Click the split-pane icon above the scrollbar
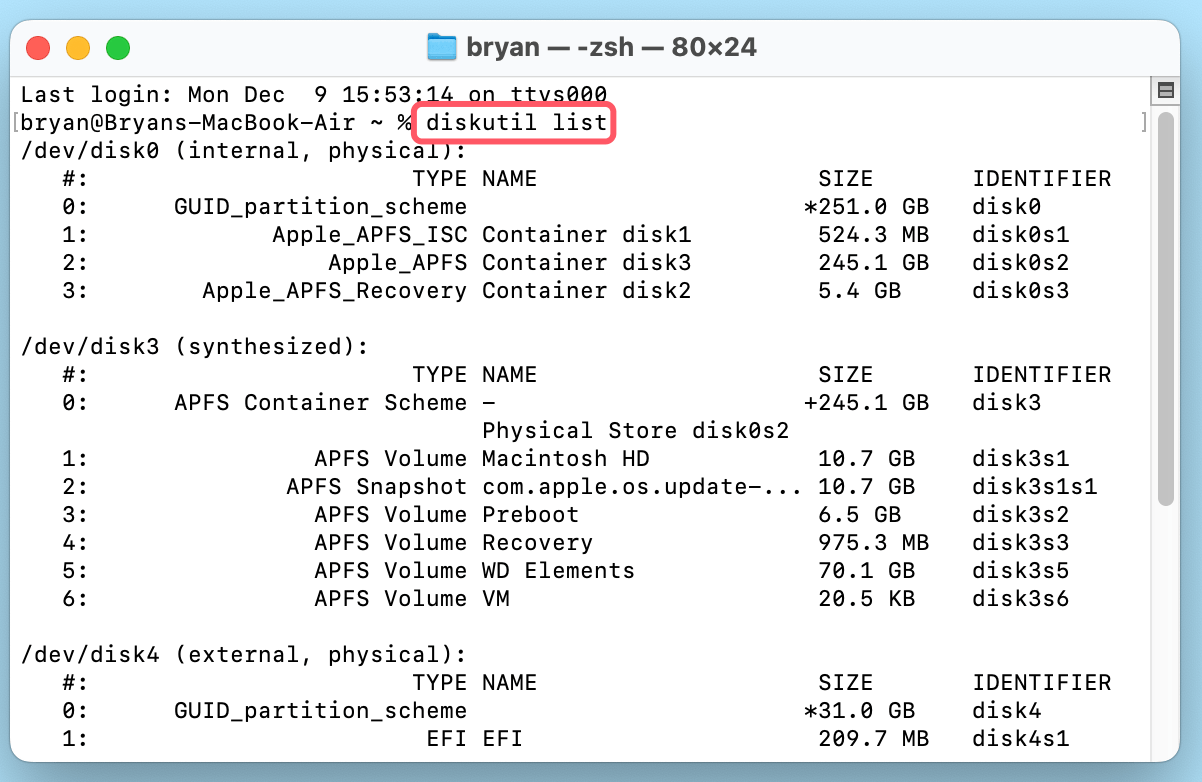1202x782 pixels. click(1165, 90)
